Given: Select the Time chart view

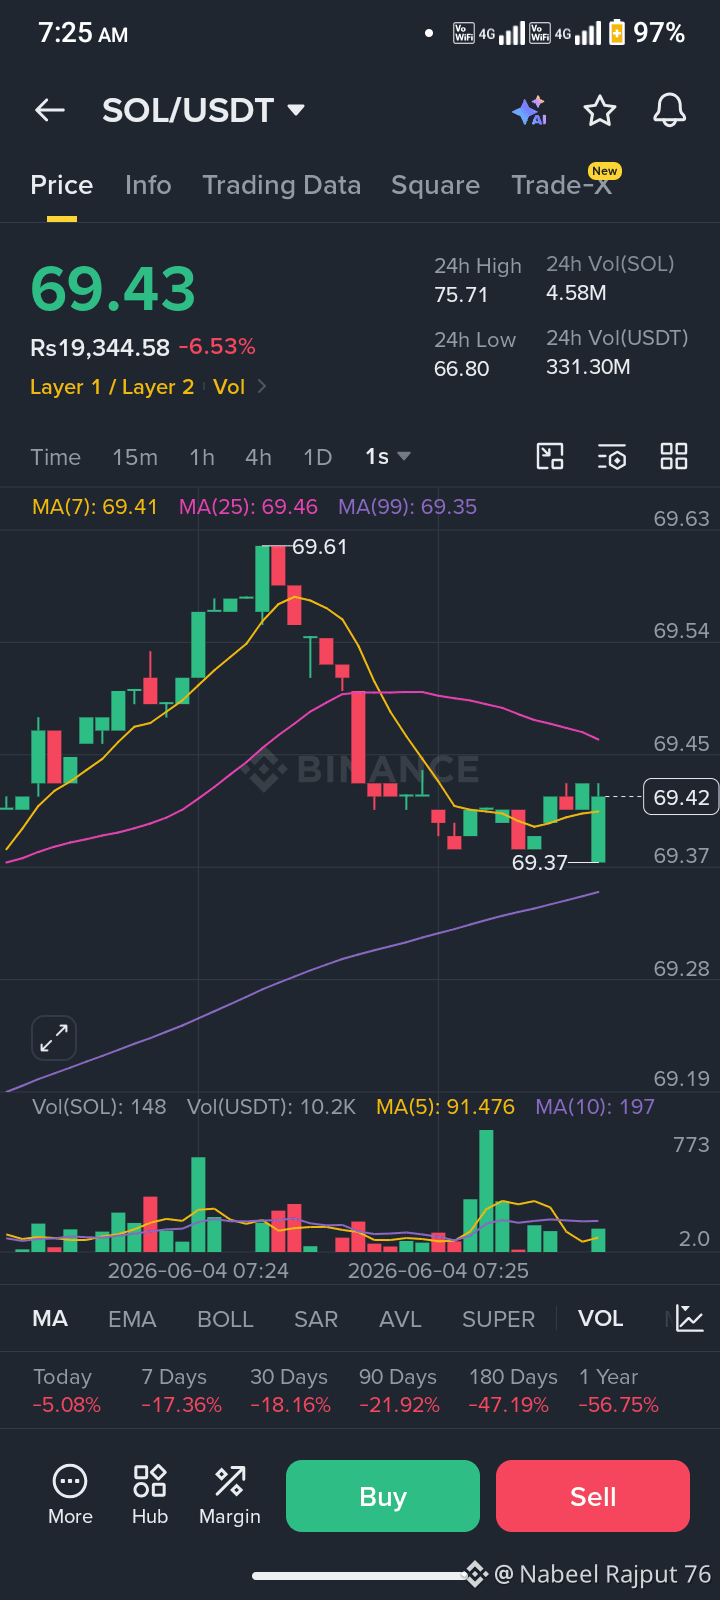Looking at the screenshot, I should tap(56, 457).
